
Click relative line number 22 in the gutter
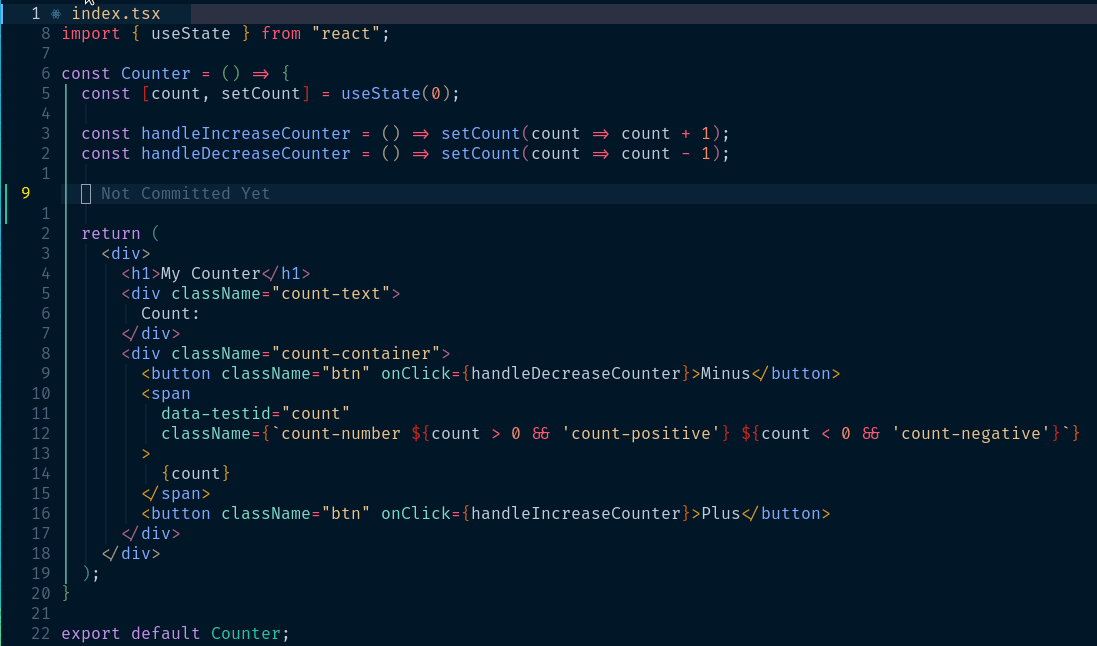(x=41, y=633)
